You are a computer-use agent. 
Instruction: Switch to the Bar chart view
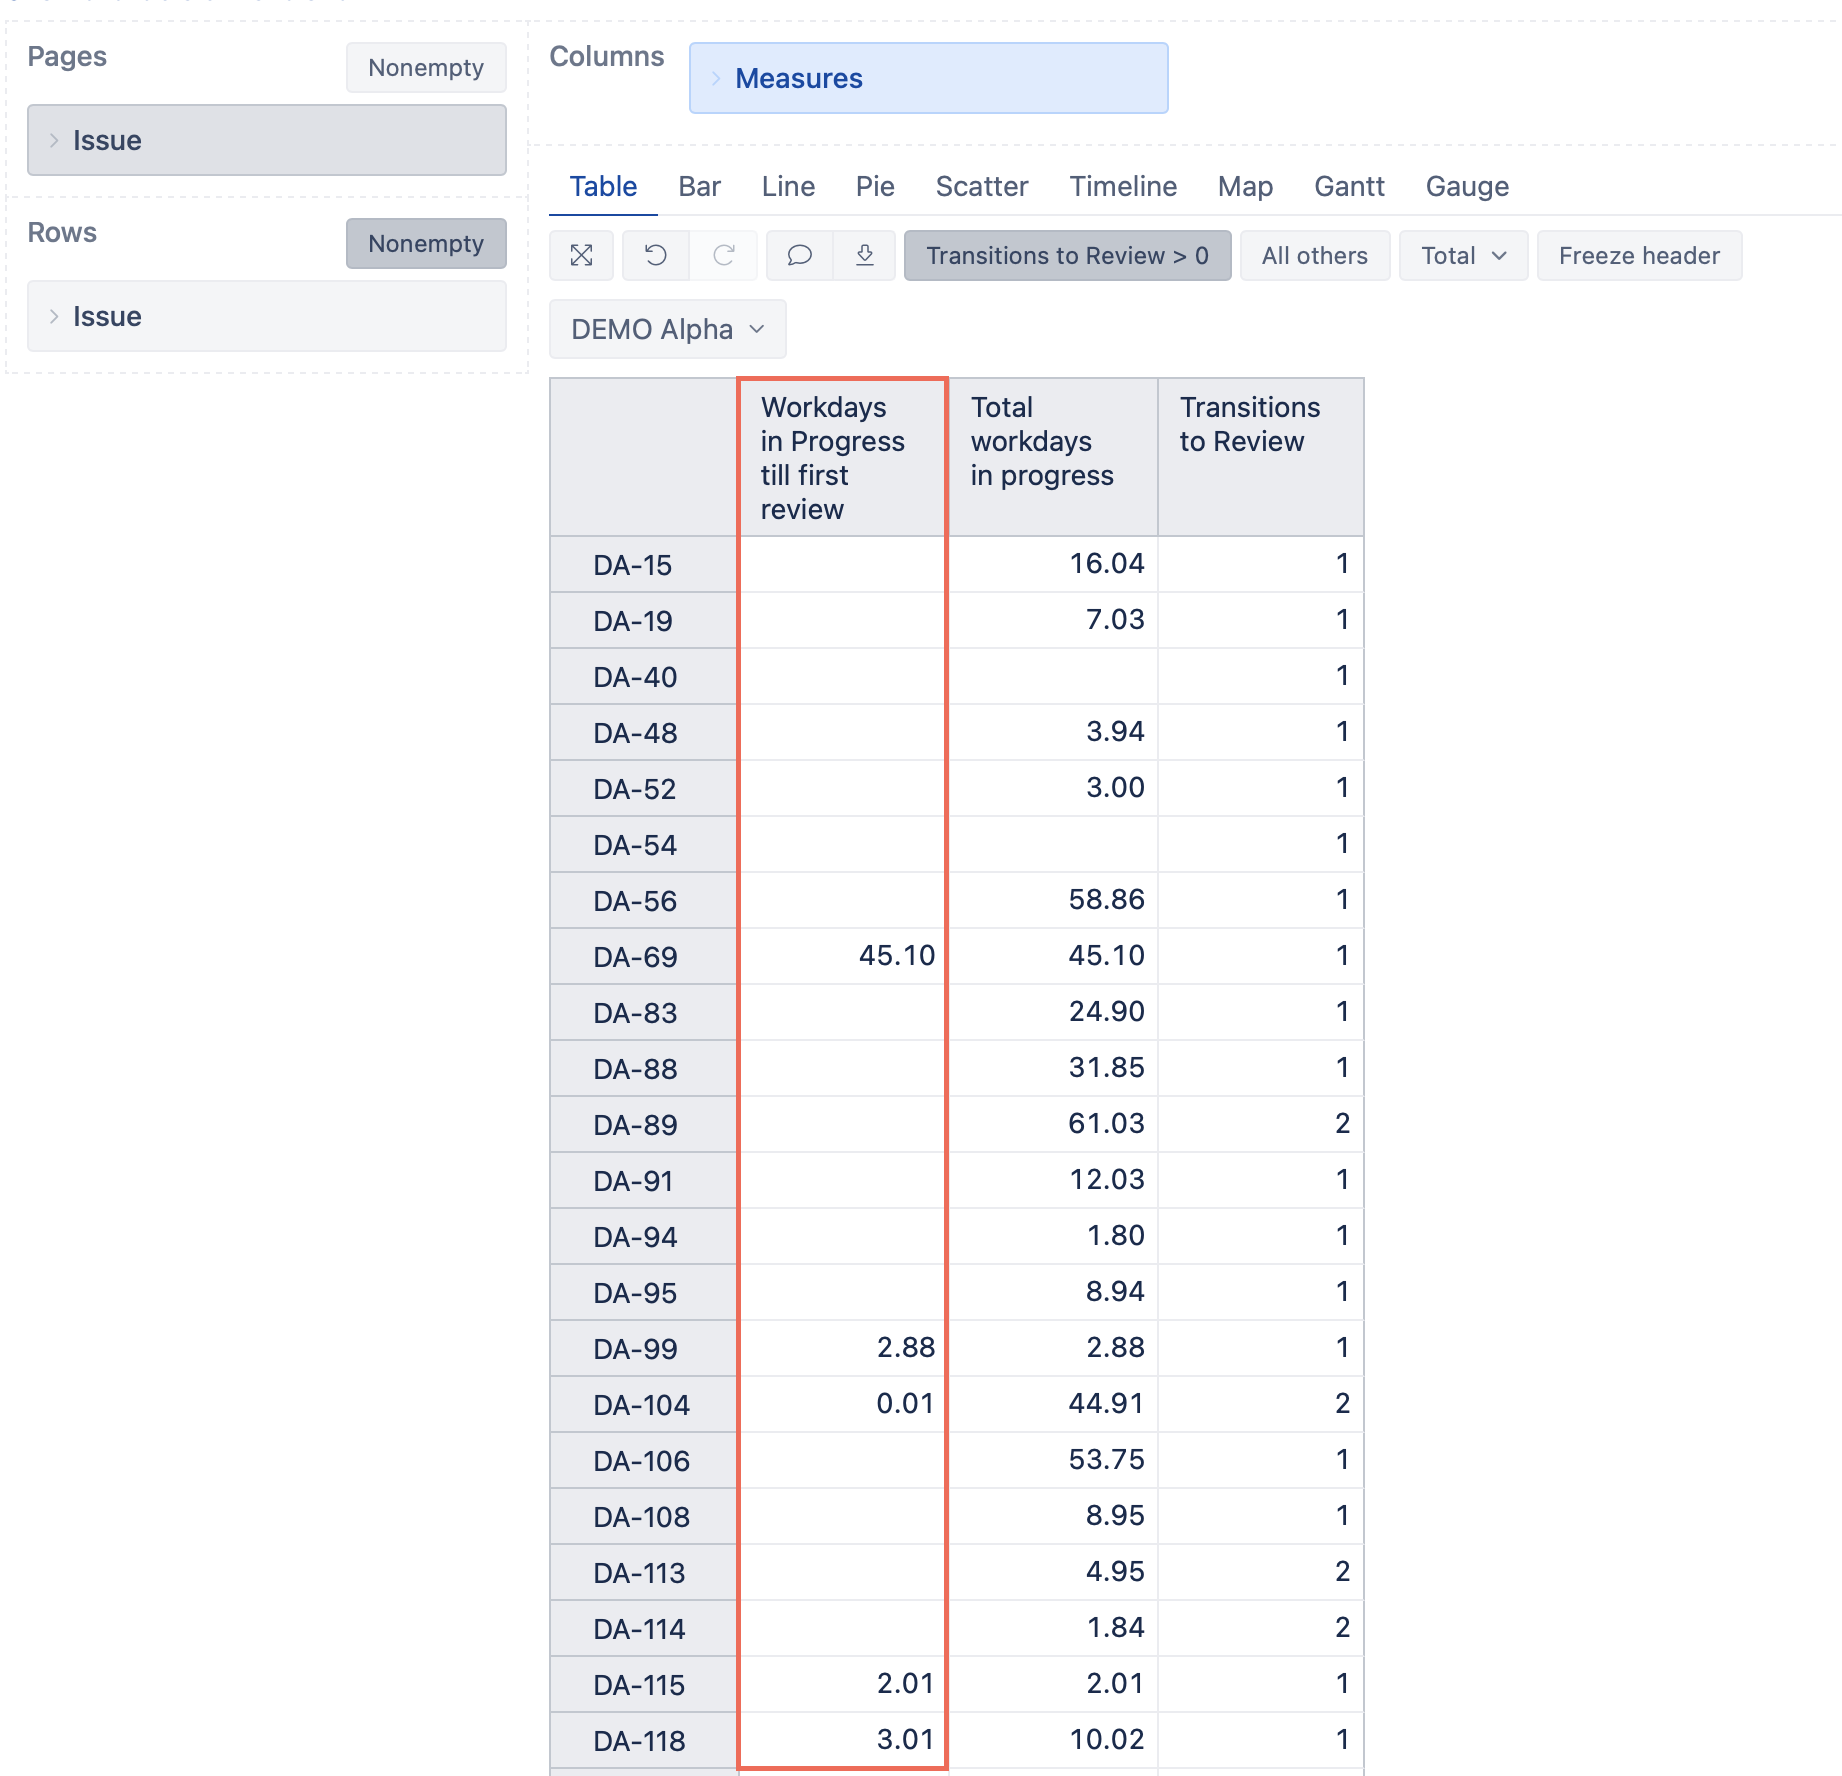tap(699, 186)
